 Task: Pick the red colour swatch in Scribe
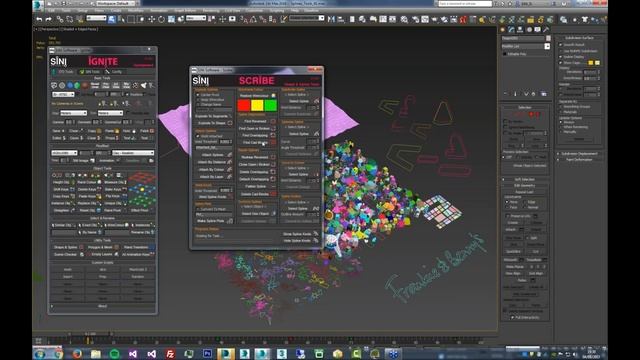244,105
